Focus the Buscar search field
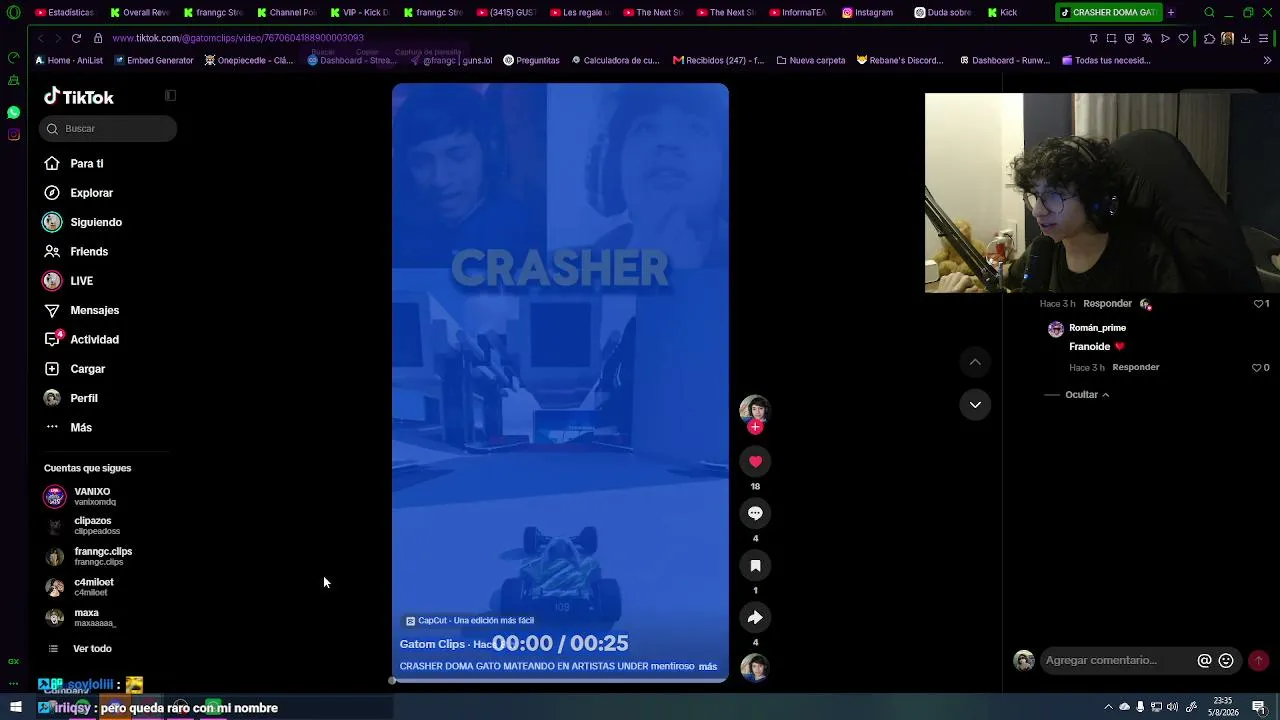 coord(108,128)
